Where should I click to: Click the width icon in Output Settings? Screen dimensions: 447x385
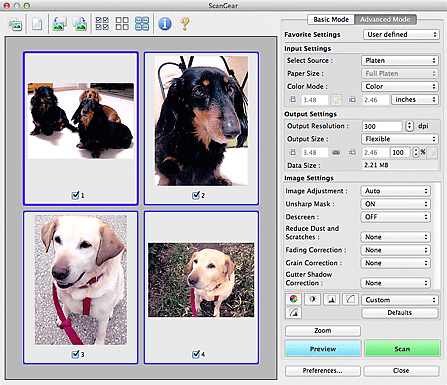(x=293, y=152)
